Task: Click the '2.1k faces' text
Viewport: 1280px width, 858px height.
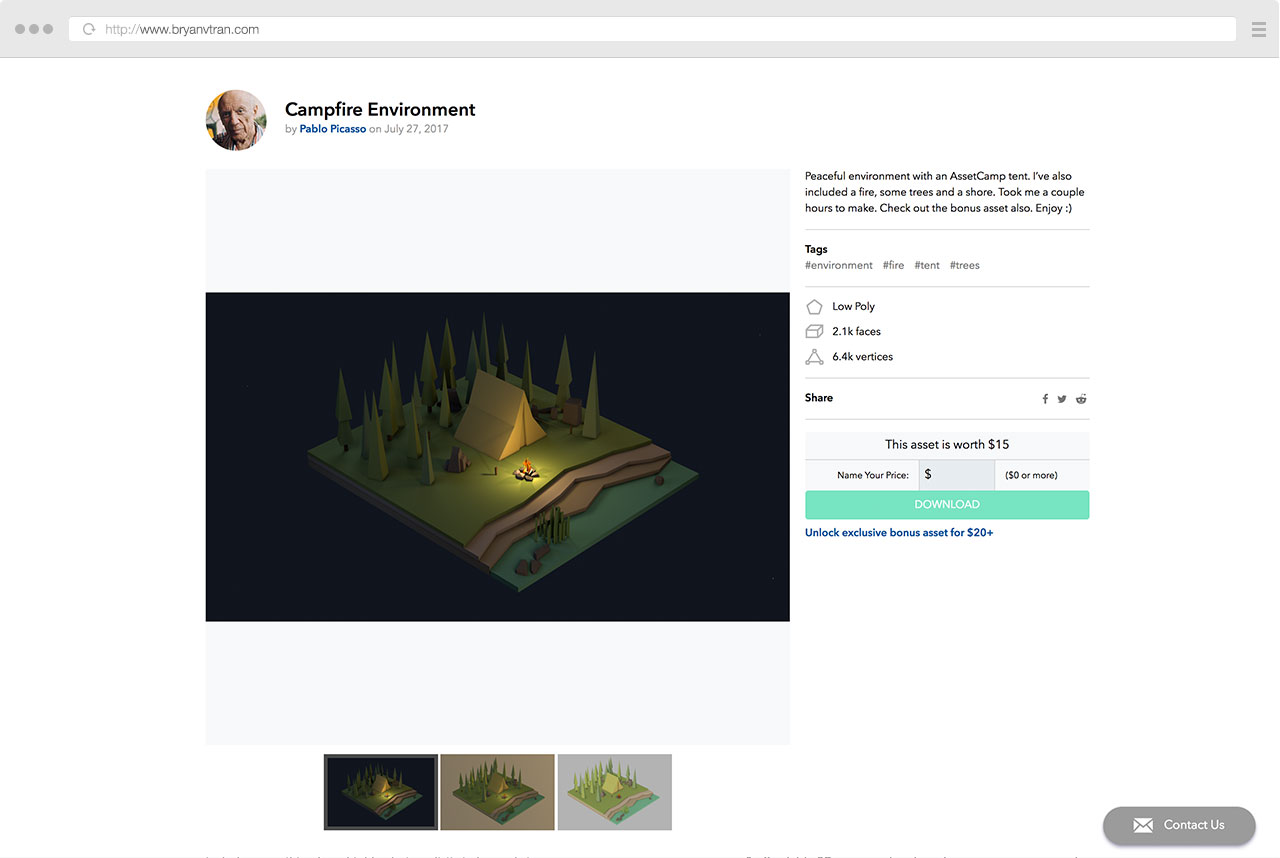Action: 856,332
